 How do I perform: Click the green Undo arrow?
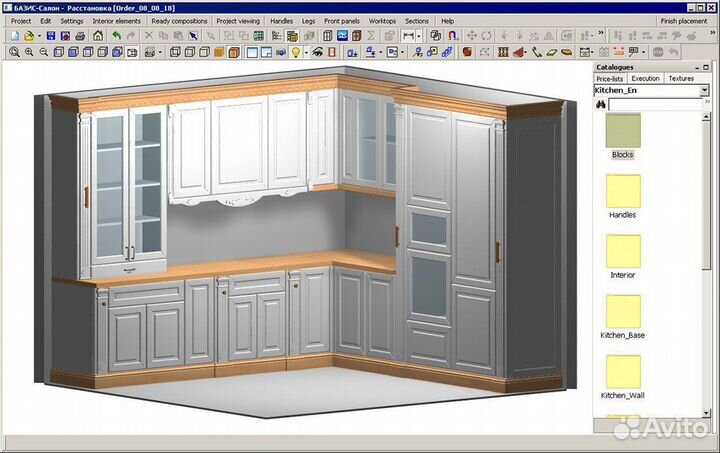[x=116, y=36]
